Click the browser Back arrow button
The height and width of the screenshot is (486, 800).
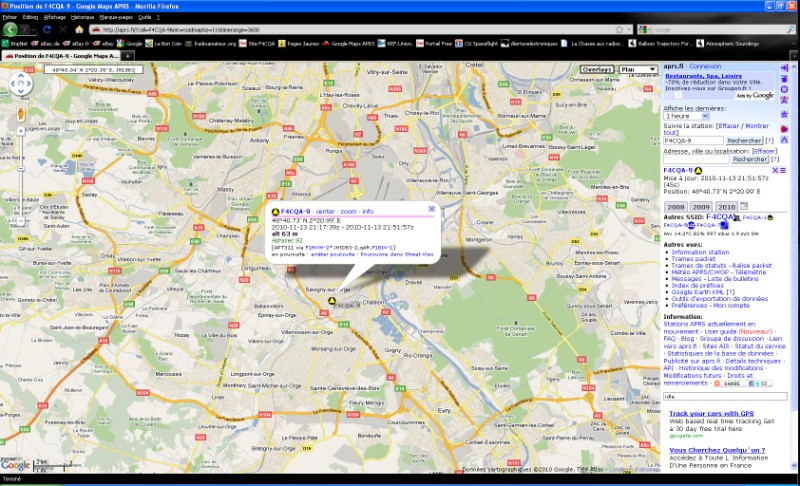click(10, 30)
